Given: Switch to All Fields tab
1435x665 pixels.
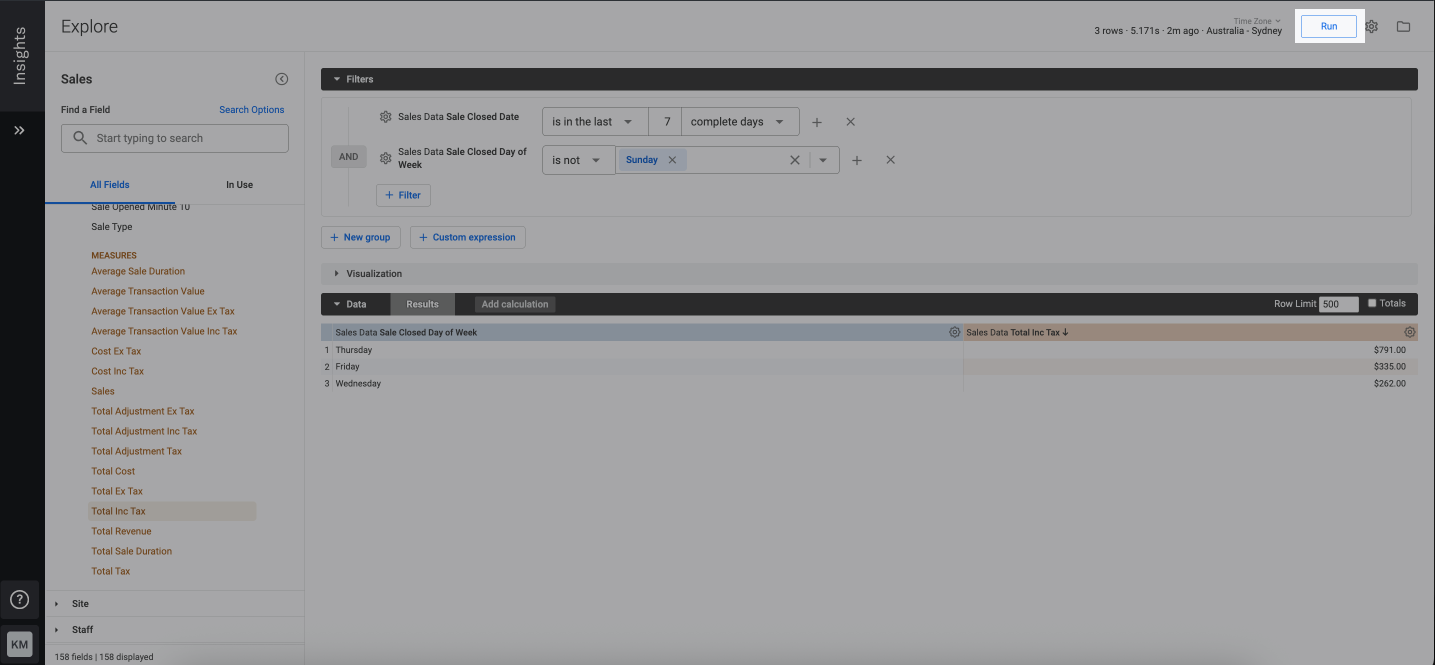Looking at the screenshot, I should (x=110, y=185).
